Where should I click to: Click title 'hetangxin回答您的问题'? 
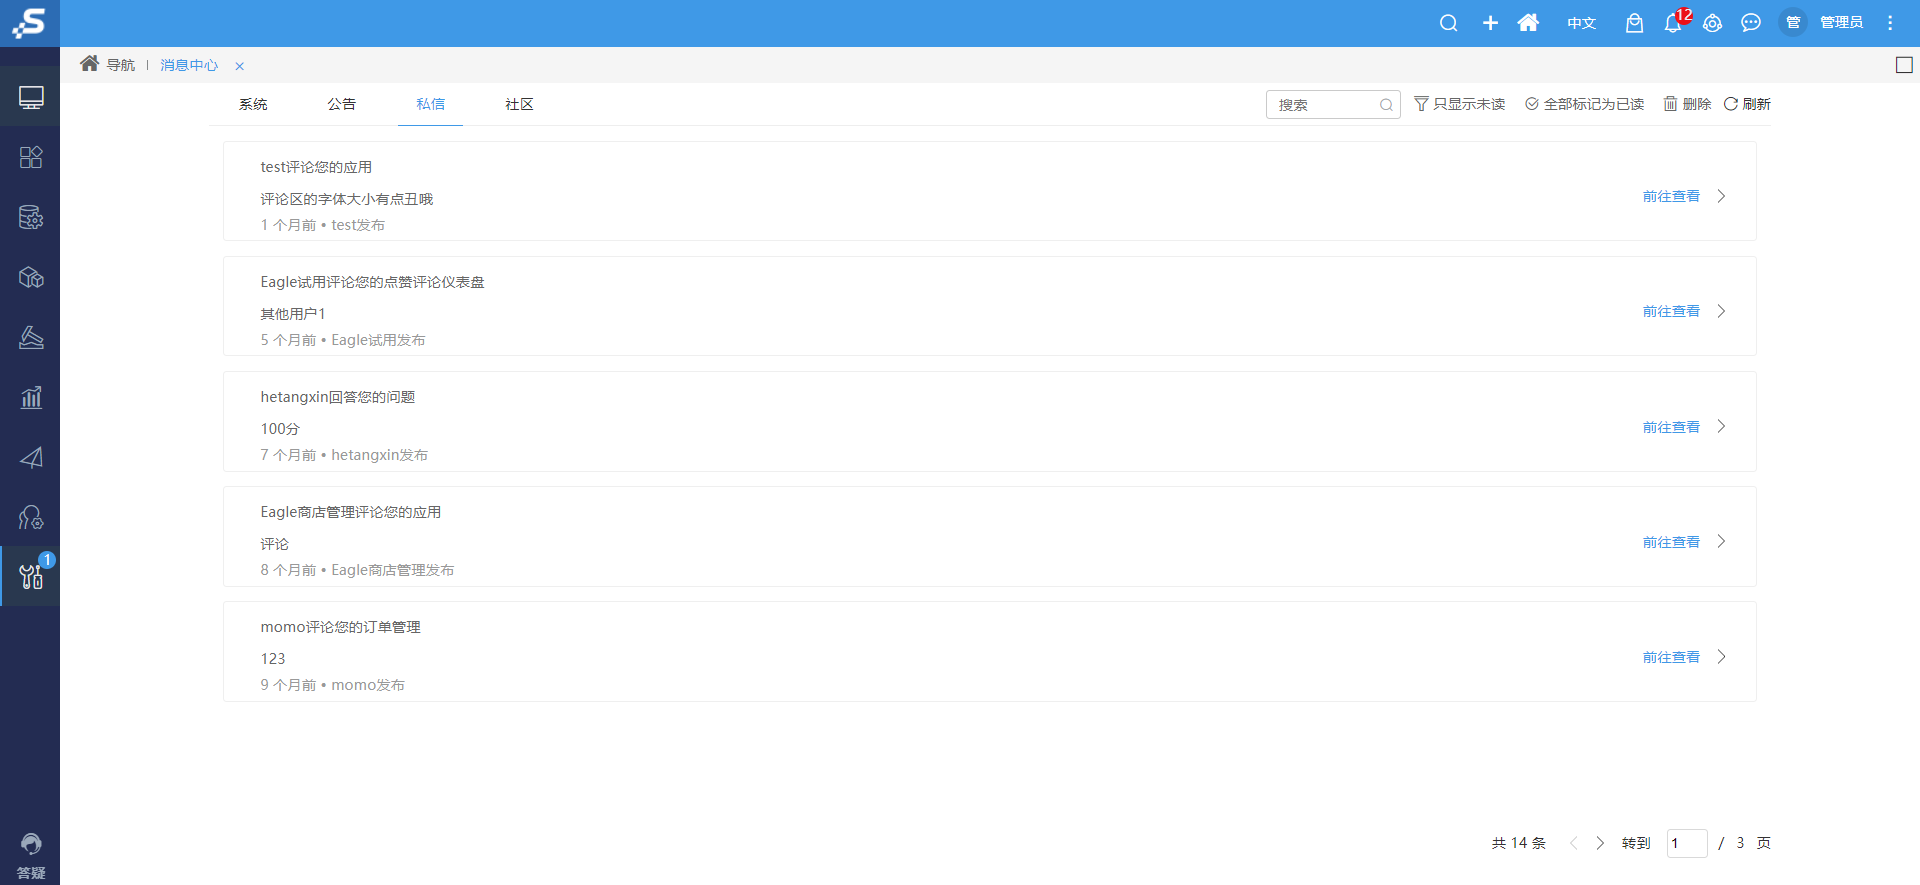tap(338, 397)
